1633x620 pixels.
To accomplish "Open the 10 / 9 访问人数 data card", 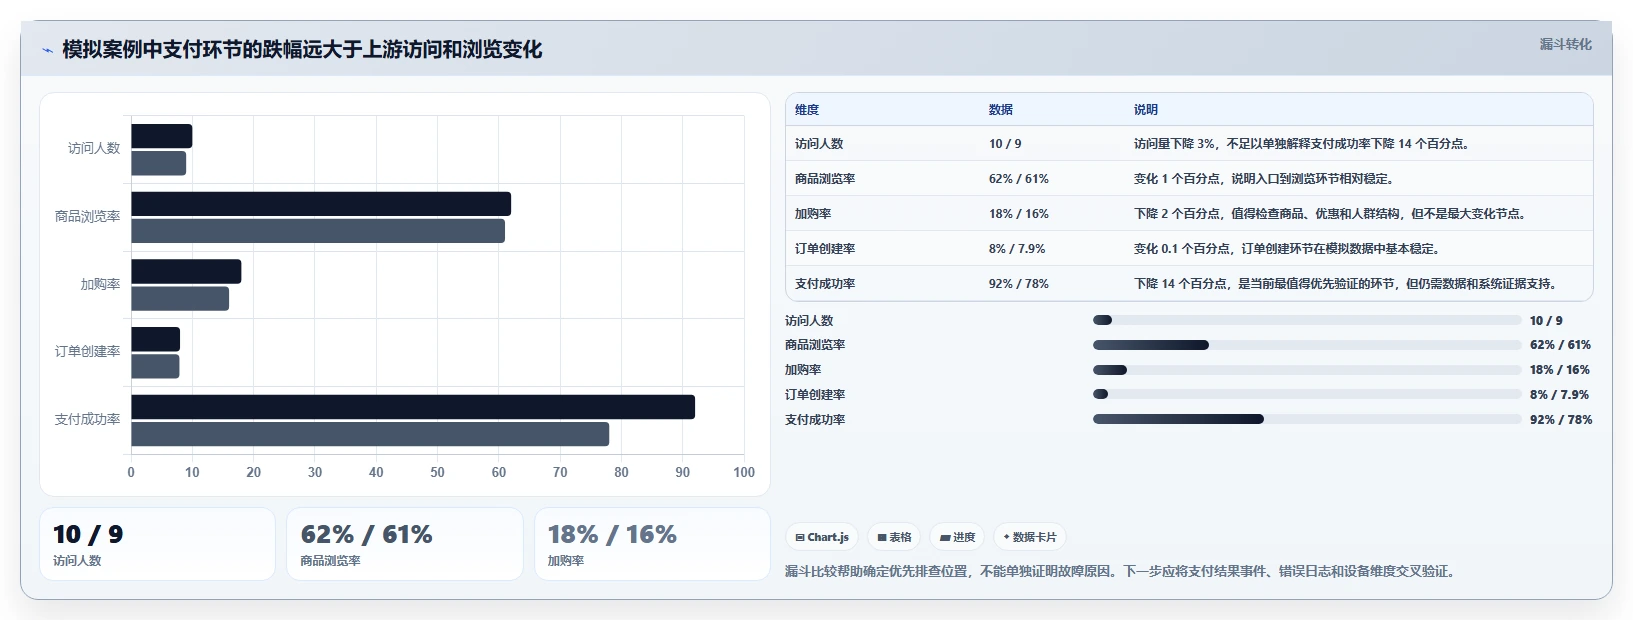I will 157,544.
